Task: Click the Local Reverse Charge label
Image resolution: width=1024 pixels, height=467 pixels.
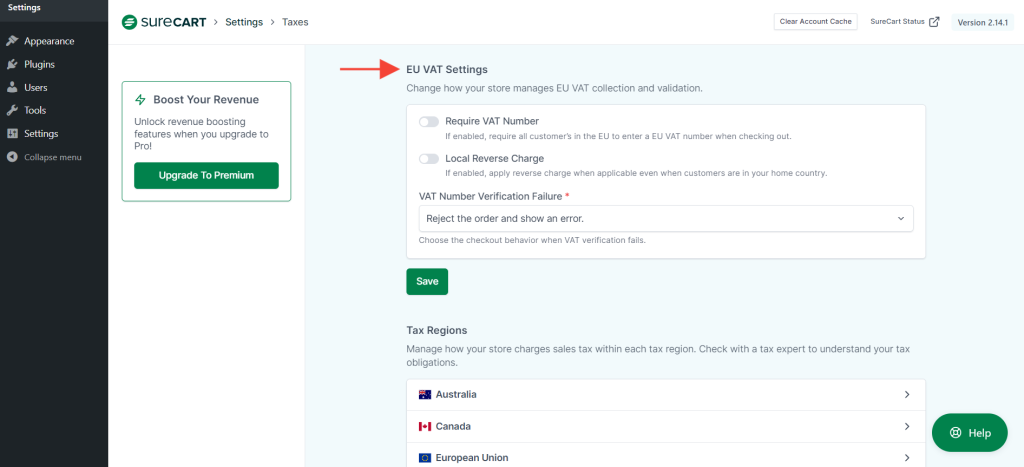Action: click(494, 158)
